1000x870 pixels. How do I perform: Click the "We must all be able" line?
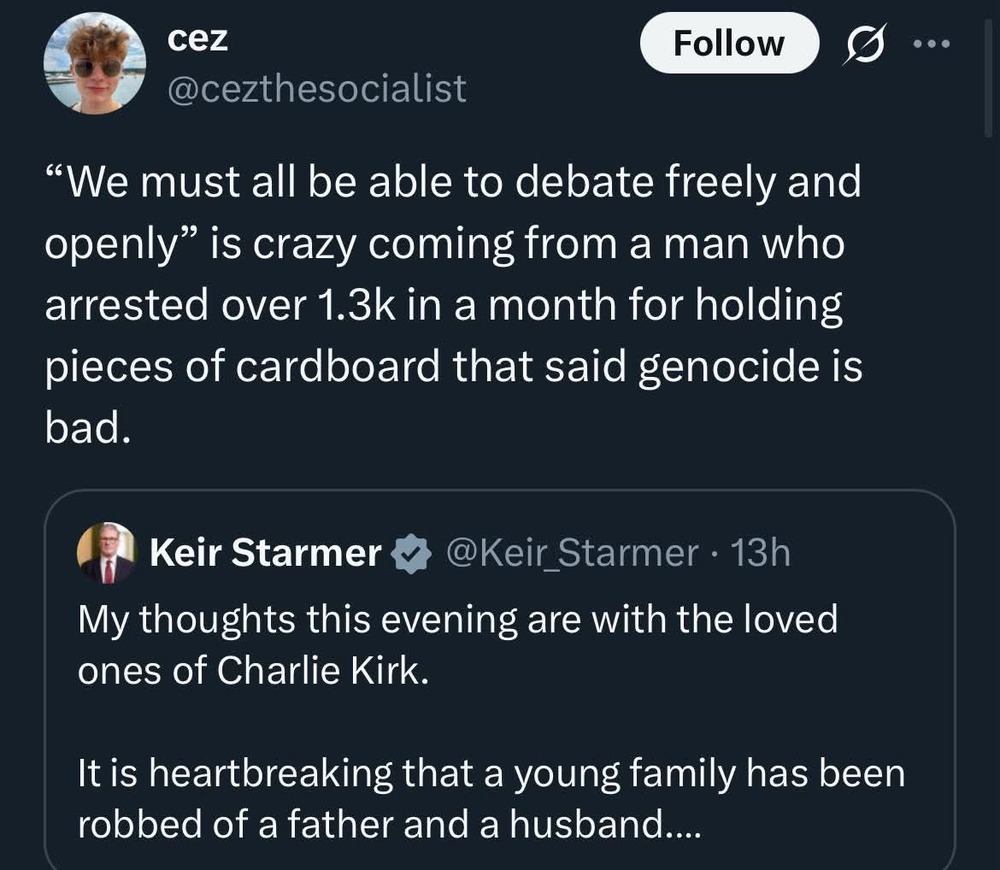coord(452,183)
